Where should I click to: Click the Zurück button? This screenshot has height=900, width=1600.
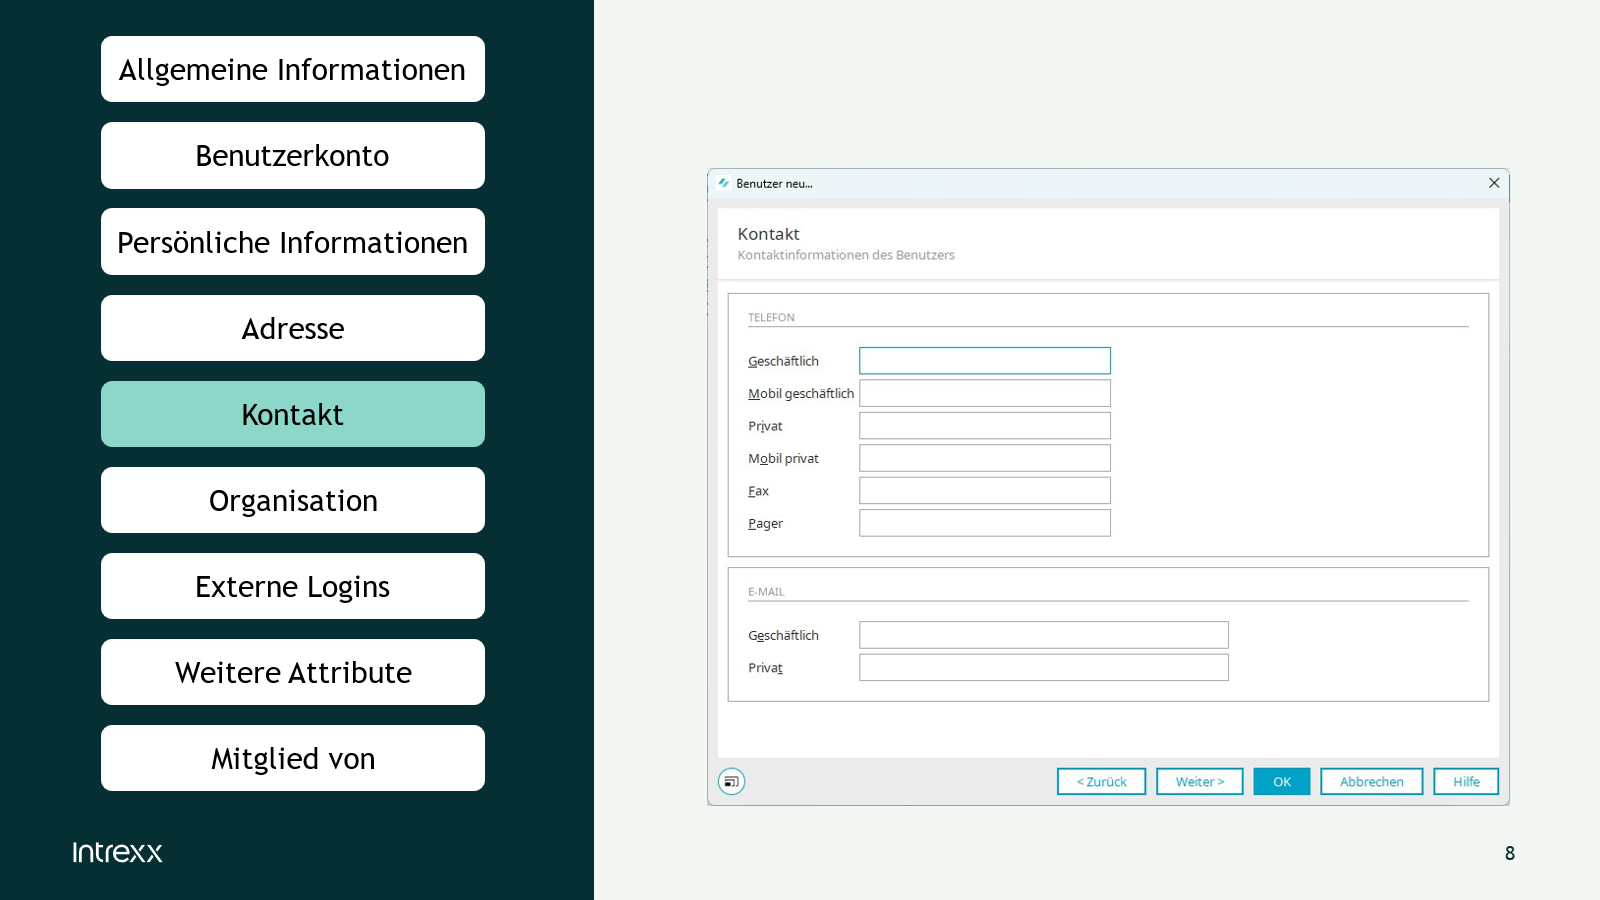pos(1101,781)
